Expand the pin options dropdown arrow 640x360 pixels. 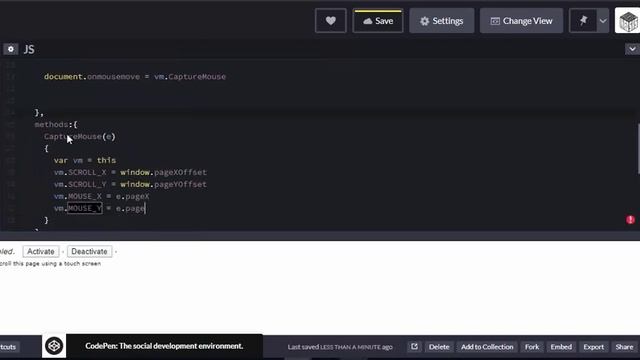(x=603, y=21)
